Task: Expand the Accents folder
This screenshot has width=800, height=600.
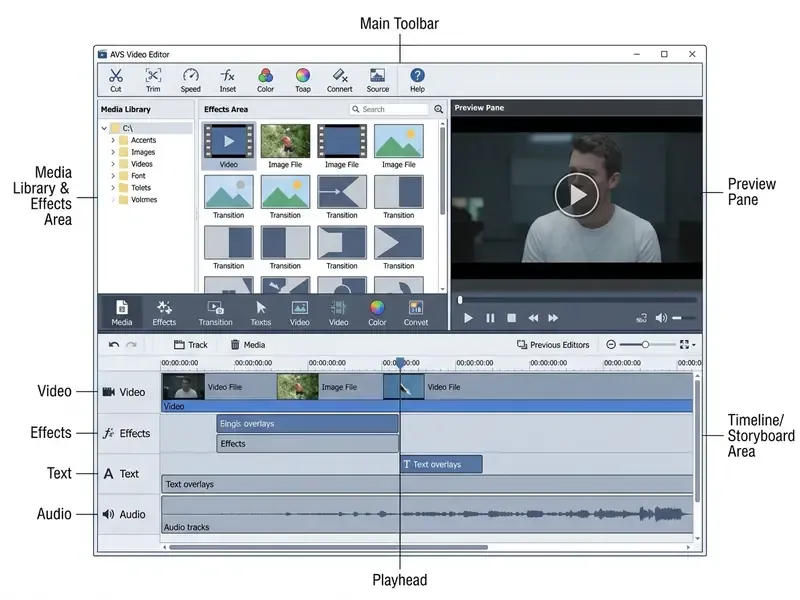Action: pos(113,140)
